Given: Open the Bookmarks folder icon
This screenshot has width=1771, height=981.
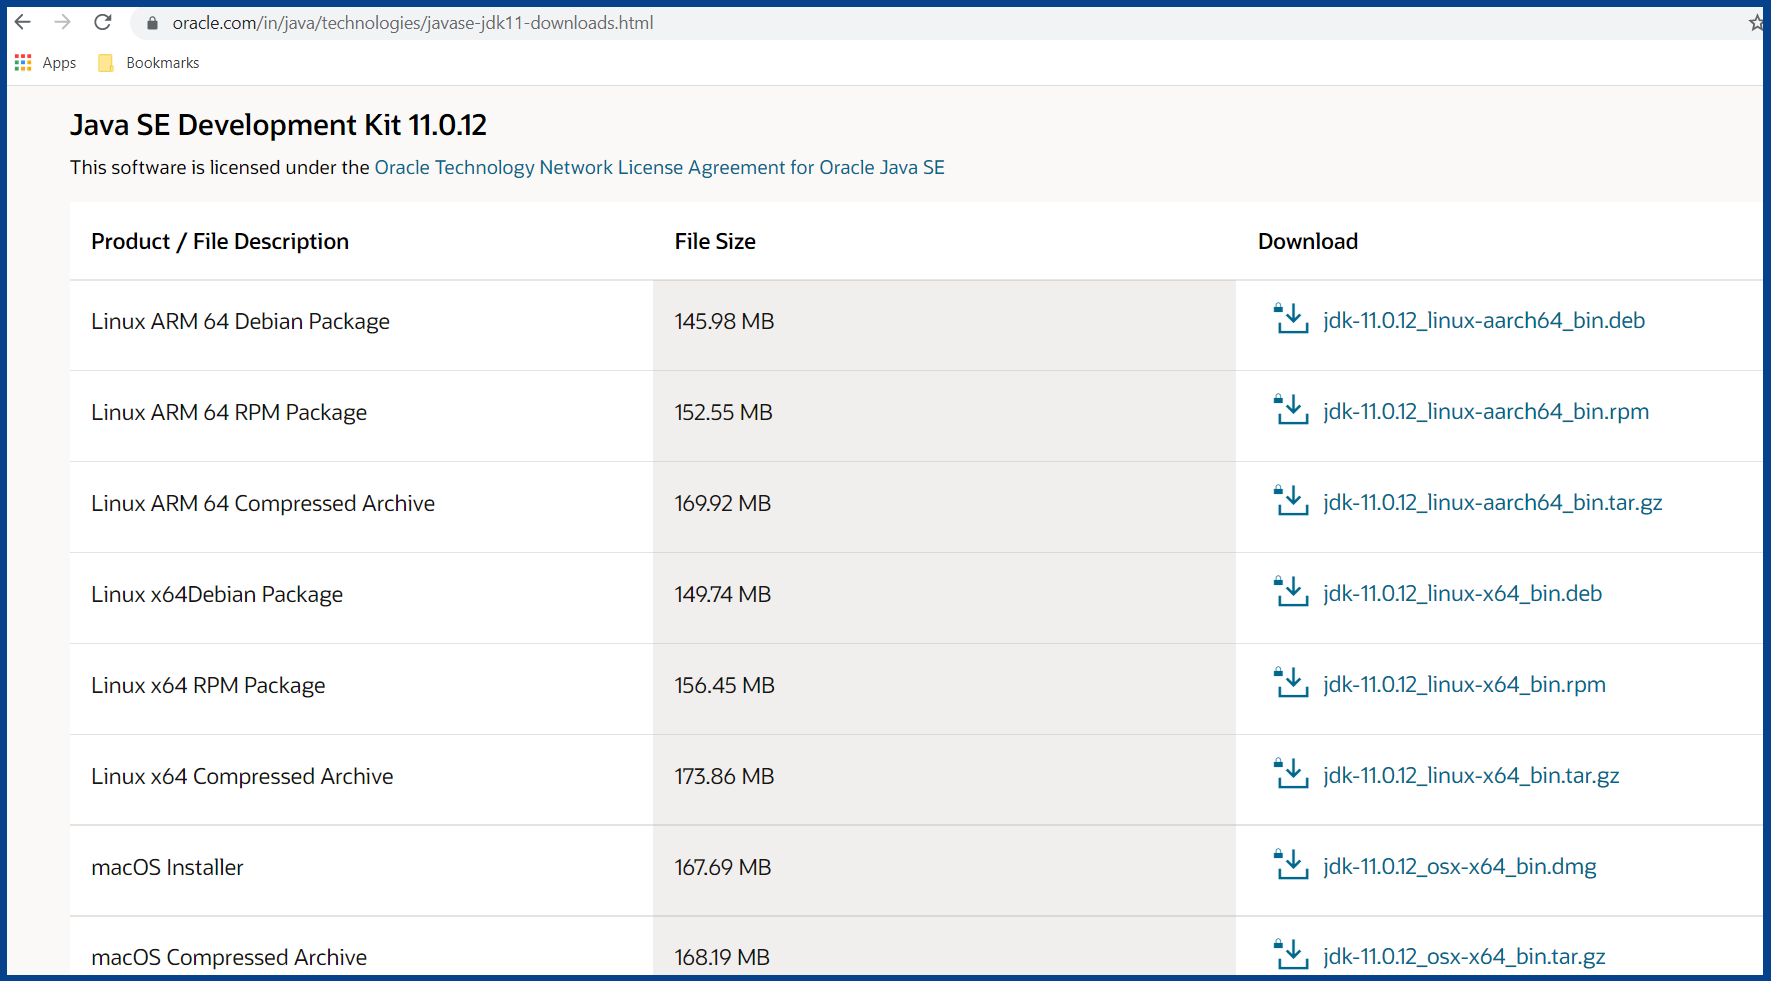Looking at the screenshot, I should point(106,63).
